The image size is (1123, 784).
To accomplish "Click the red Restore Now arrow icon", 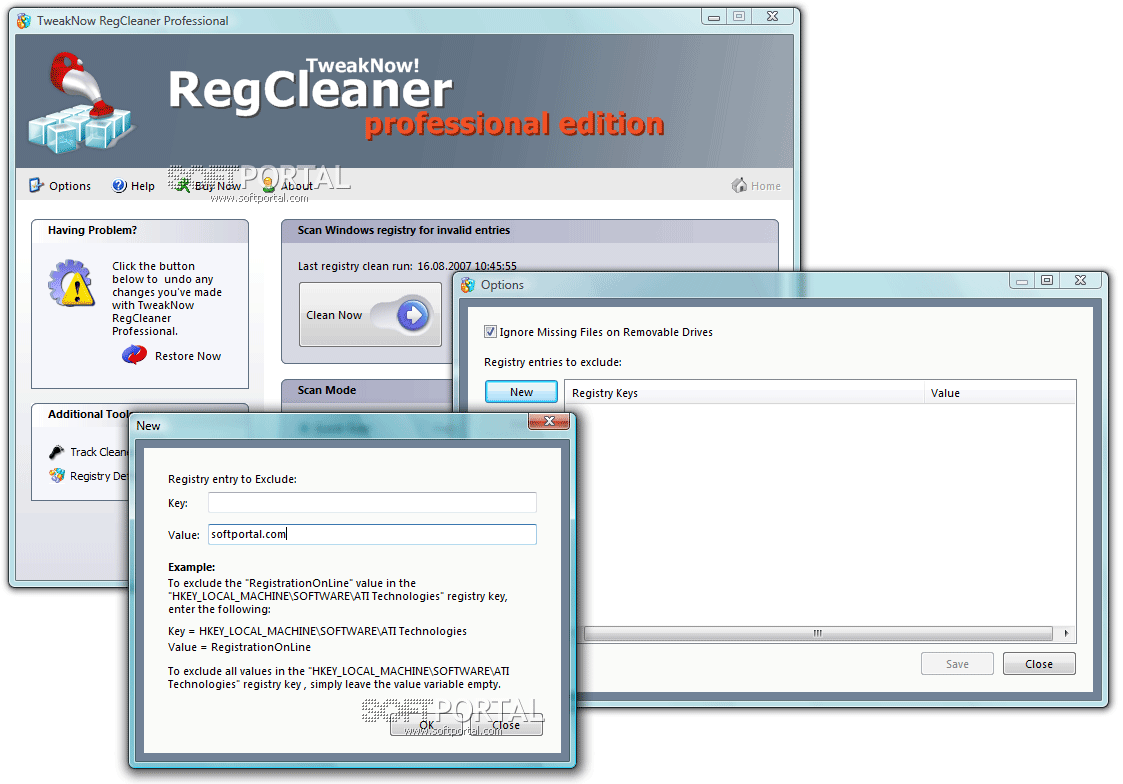I will click(x=134, y=354).
